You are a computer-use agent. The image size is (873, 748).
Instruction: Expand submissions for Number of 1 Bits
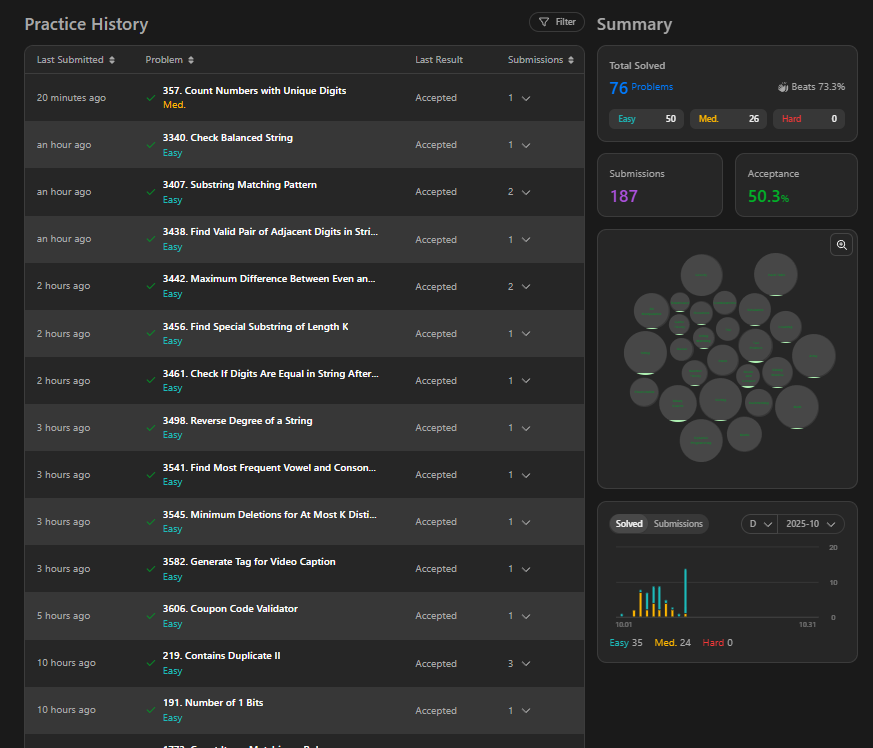(526, 711)
